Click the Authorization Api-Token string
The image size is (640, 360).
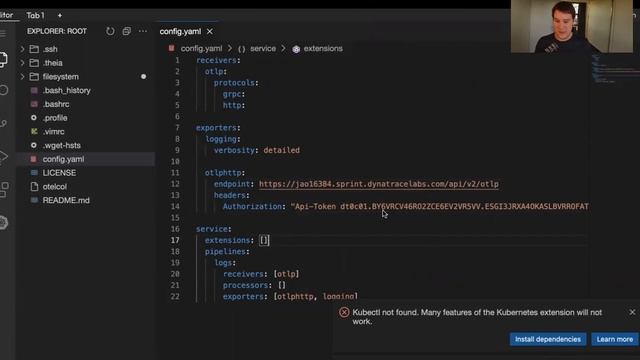coord(440,207)
